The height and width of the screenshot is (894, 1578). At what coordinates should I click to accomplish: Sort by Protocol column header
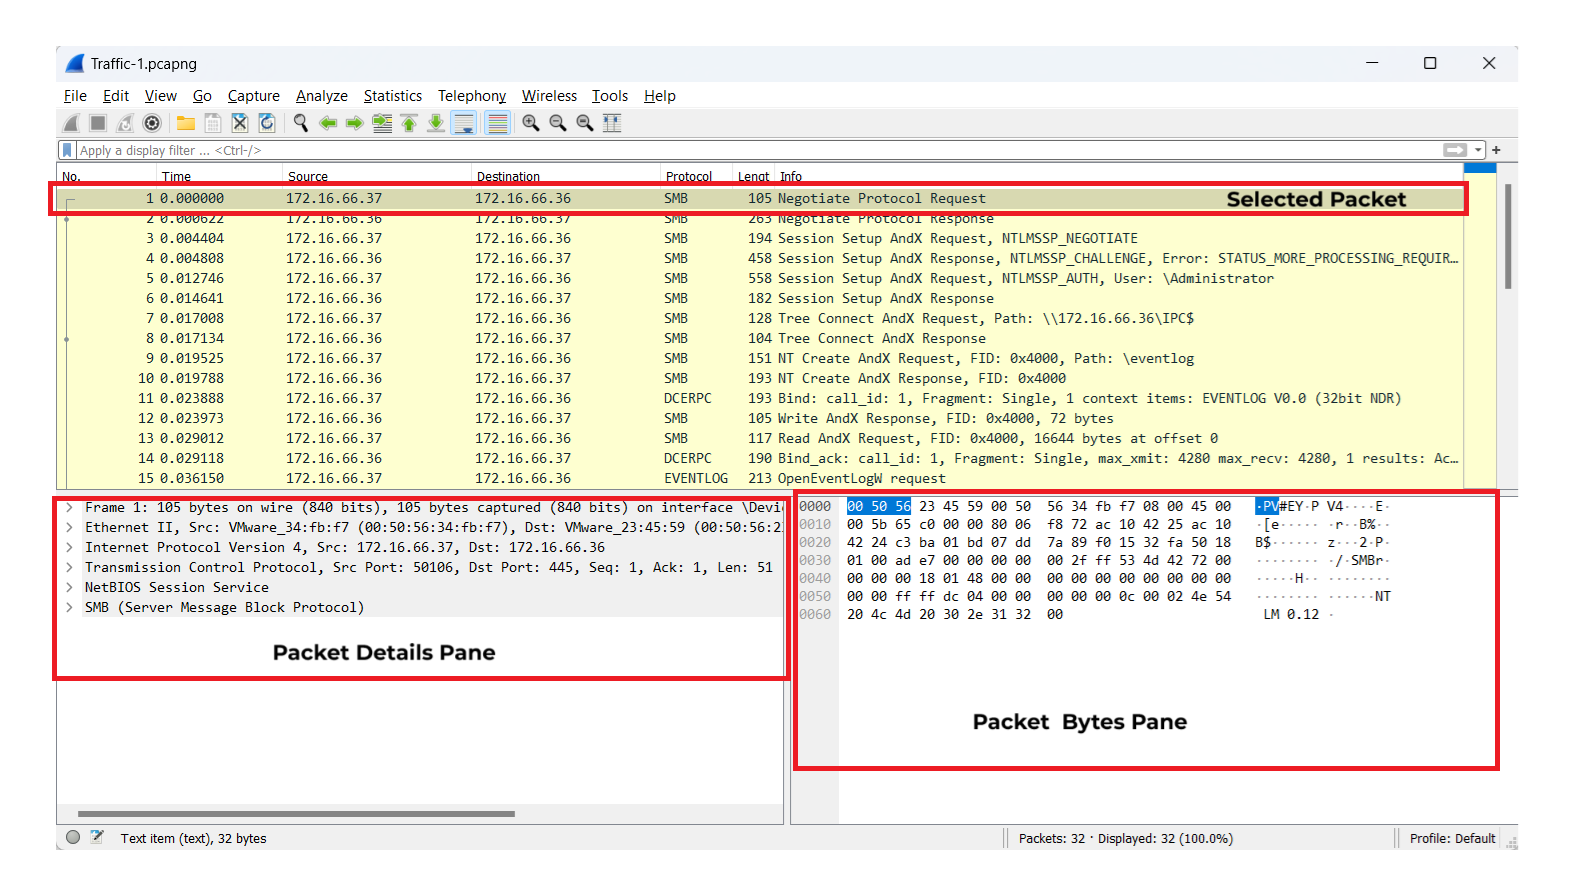coord(698,176)
